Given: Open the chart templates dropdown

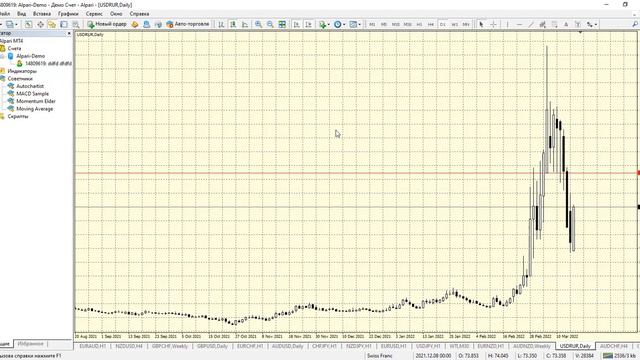Looking at the screenshot, I should tap(355, 24).
